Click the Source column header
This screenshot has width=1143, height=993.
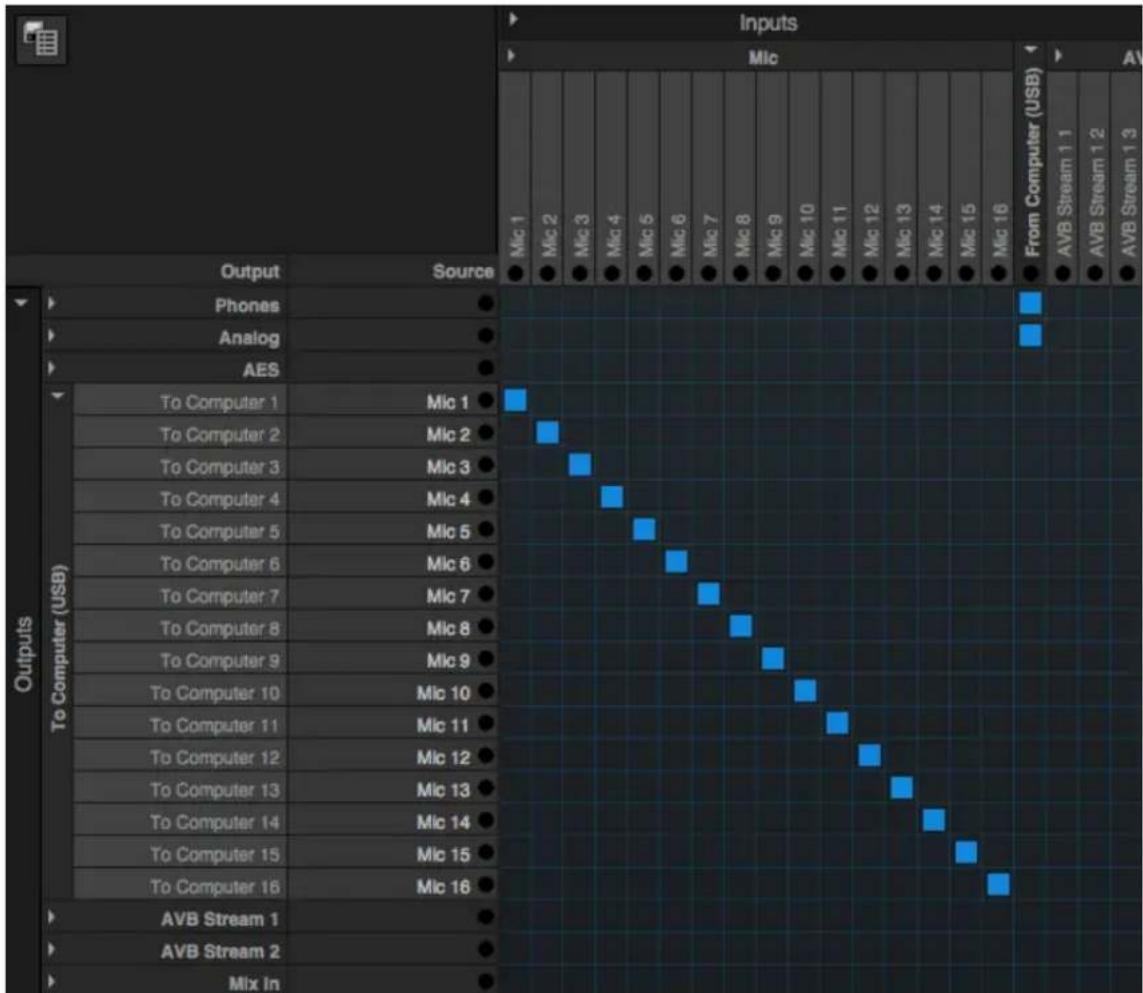tap(463, 271)
